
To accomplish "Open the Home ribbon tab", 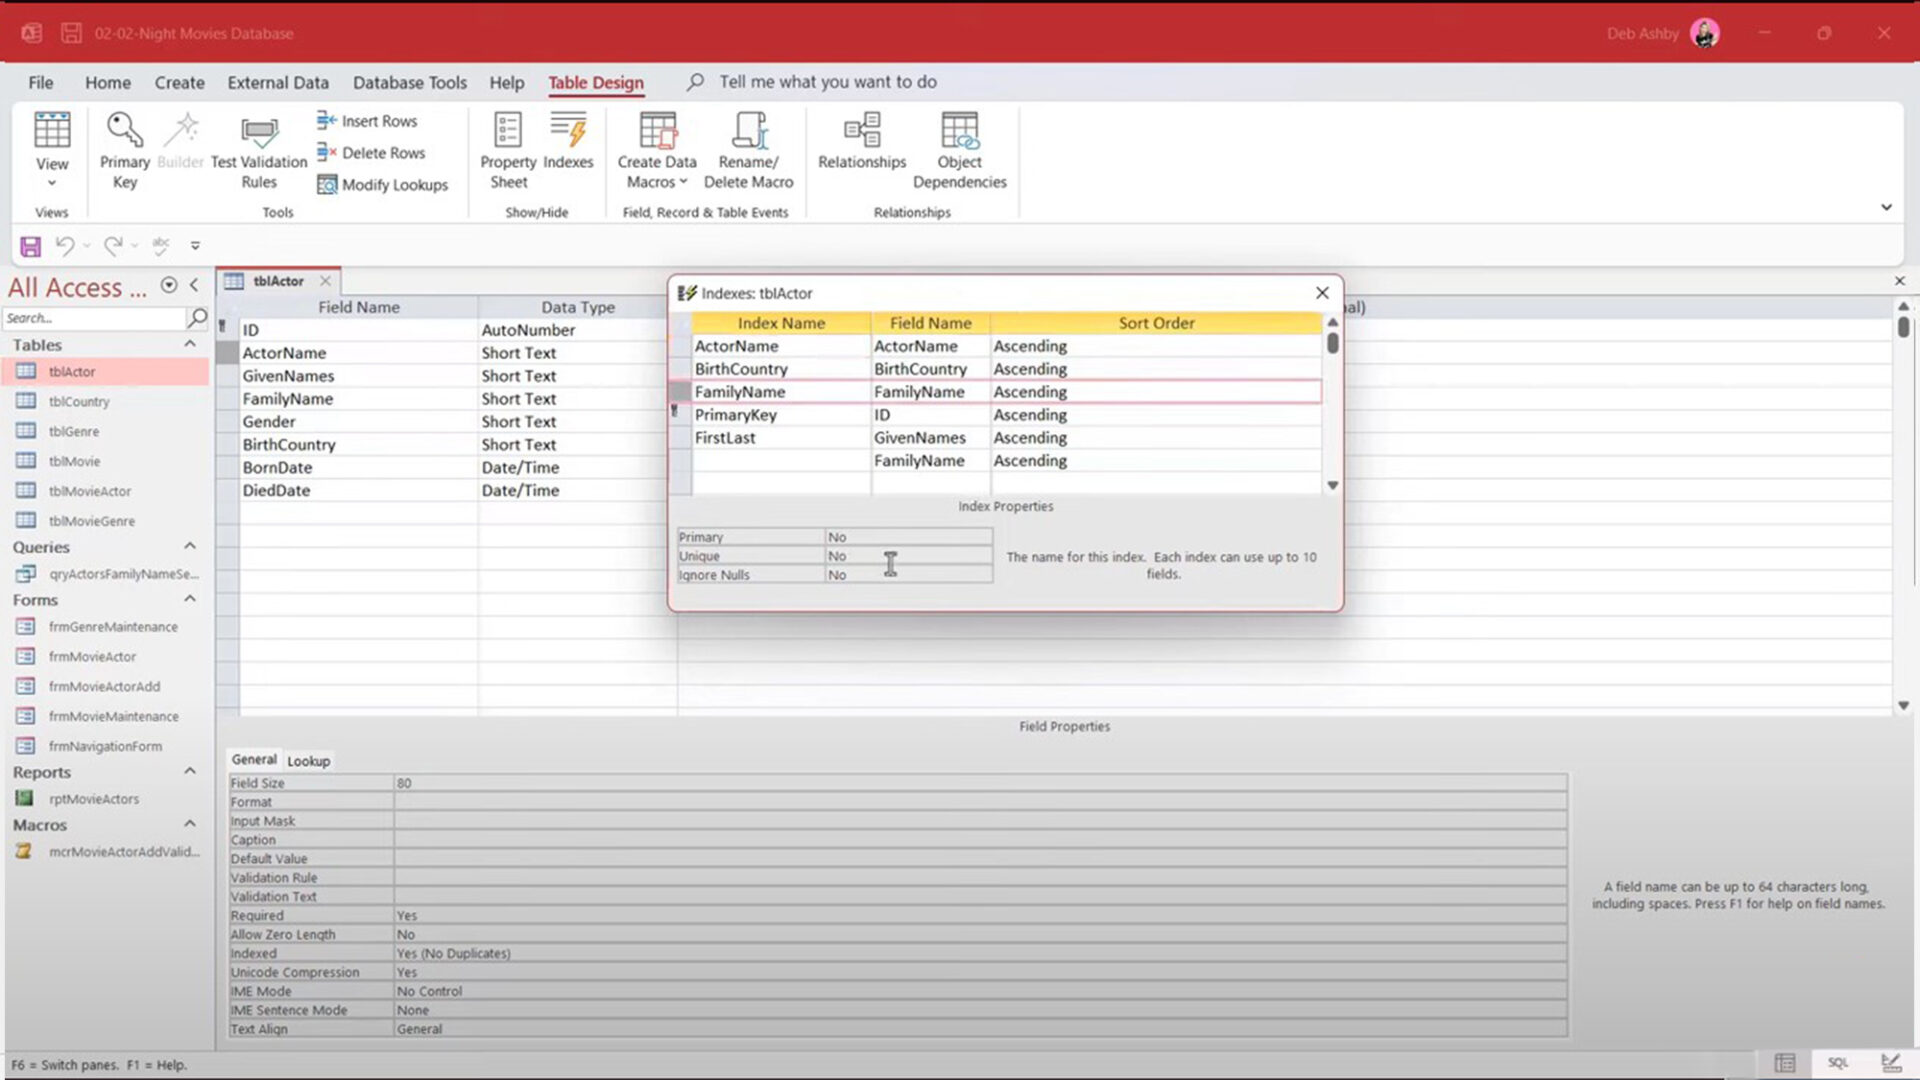I will pyautogui.click(x=108, y=82).
